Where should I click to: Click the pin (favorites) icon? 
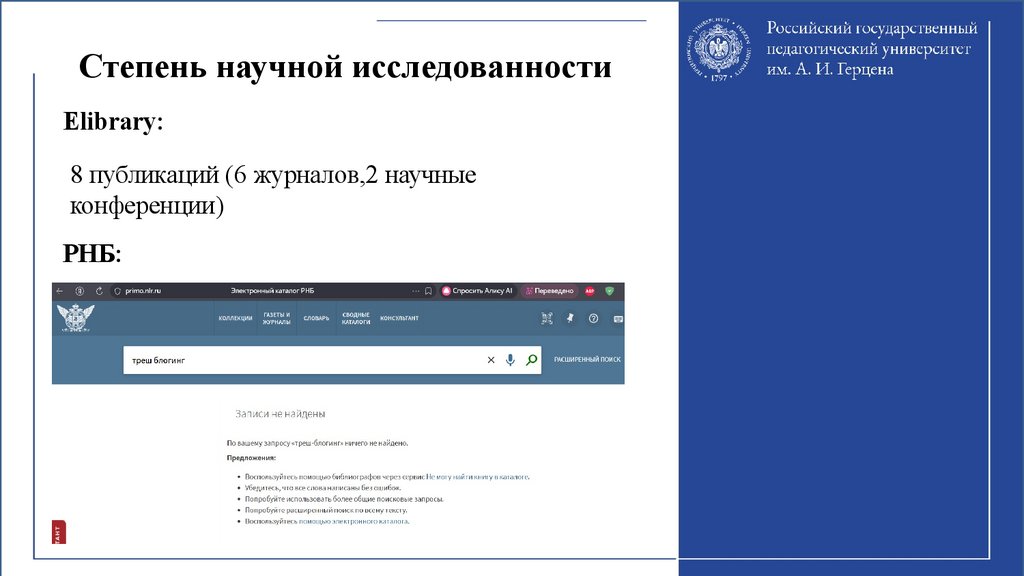point(570,318)
